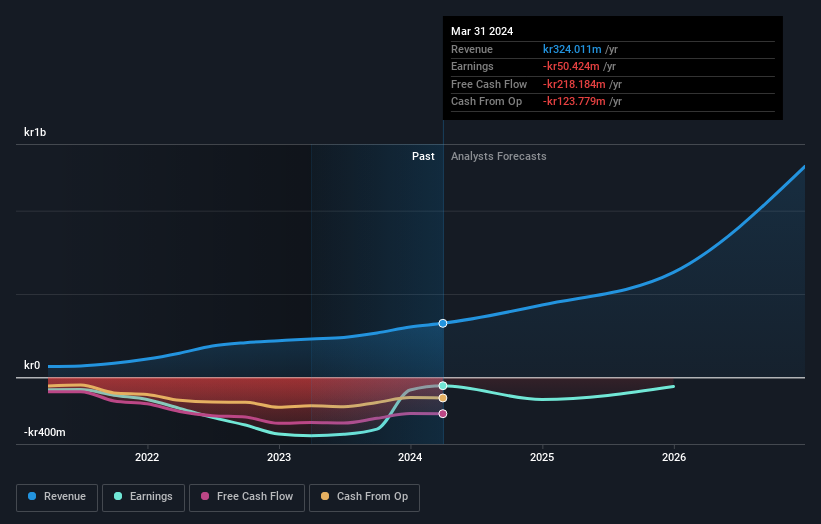Select the 2023 x-axis label
This screenshot has height=524, width=821.
(x=279, y=457)
